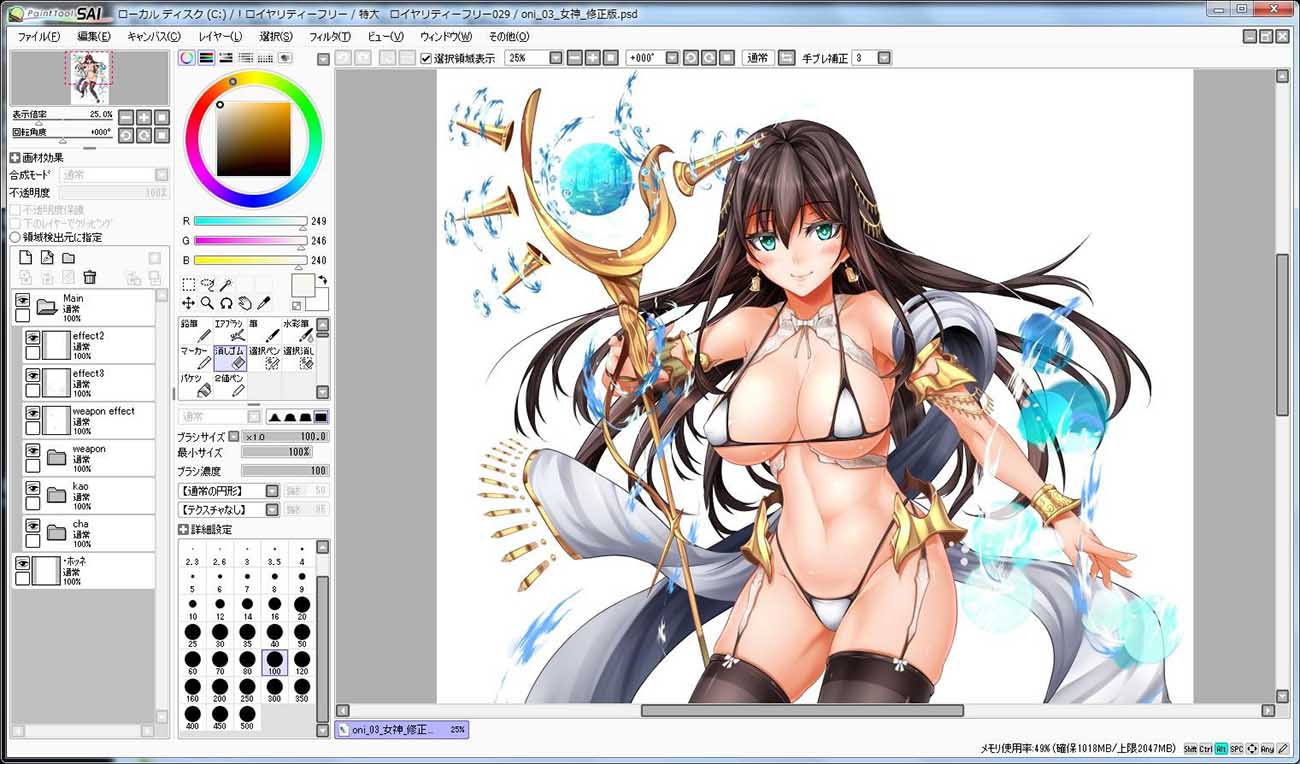Expand the 詳細設定 advanced settings section

click(x=183, y=529)
